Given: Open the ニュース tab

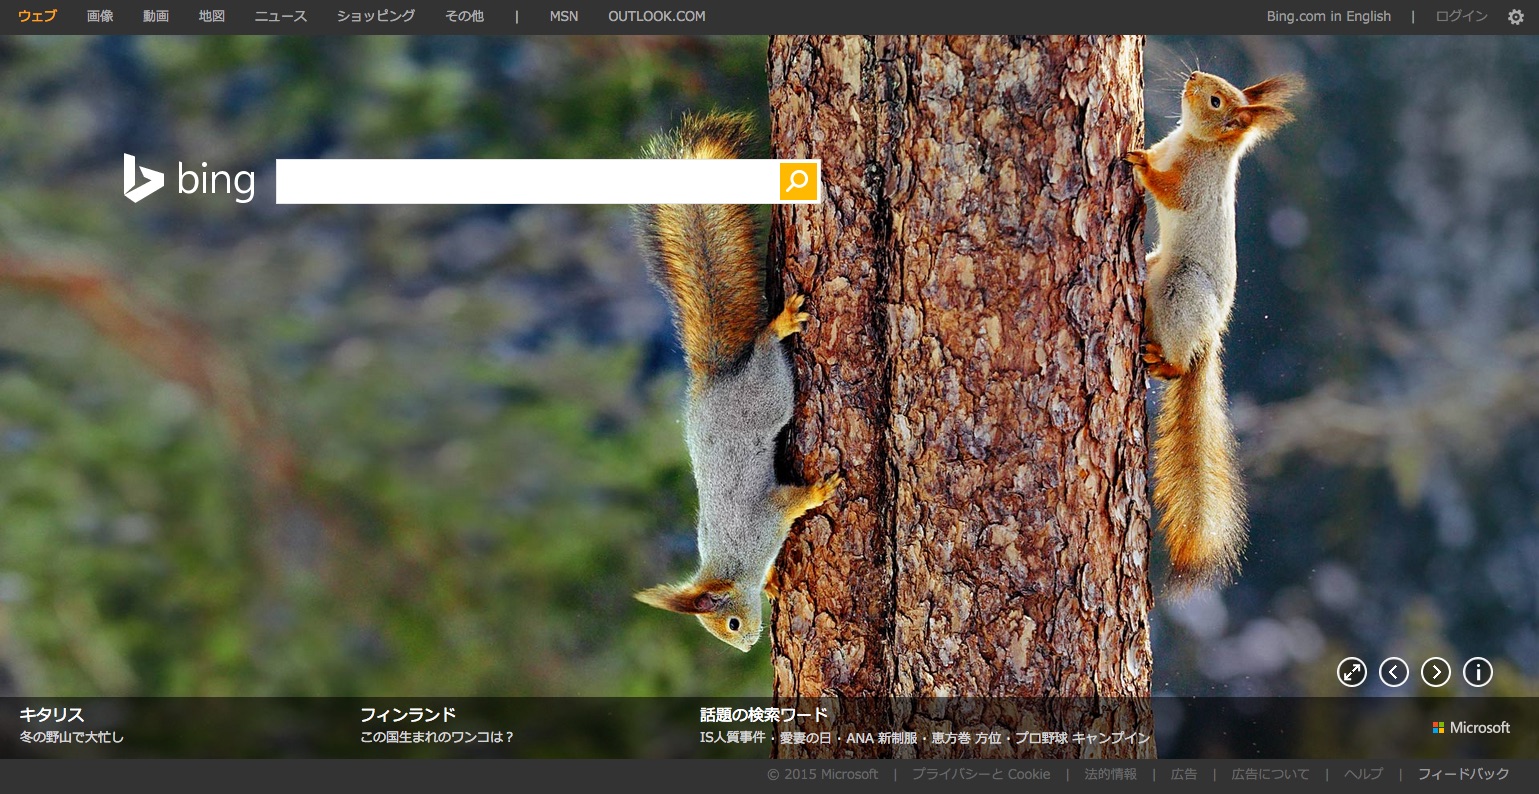Looking at the screenshot, I should pos(281,17).
